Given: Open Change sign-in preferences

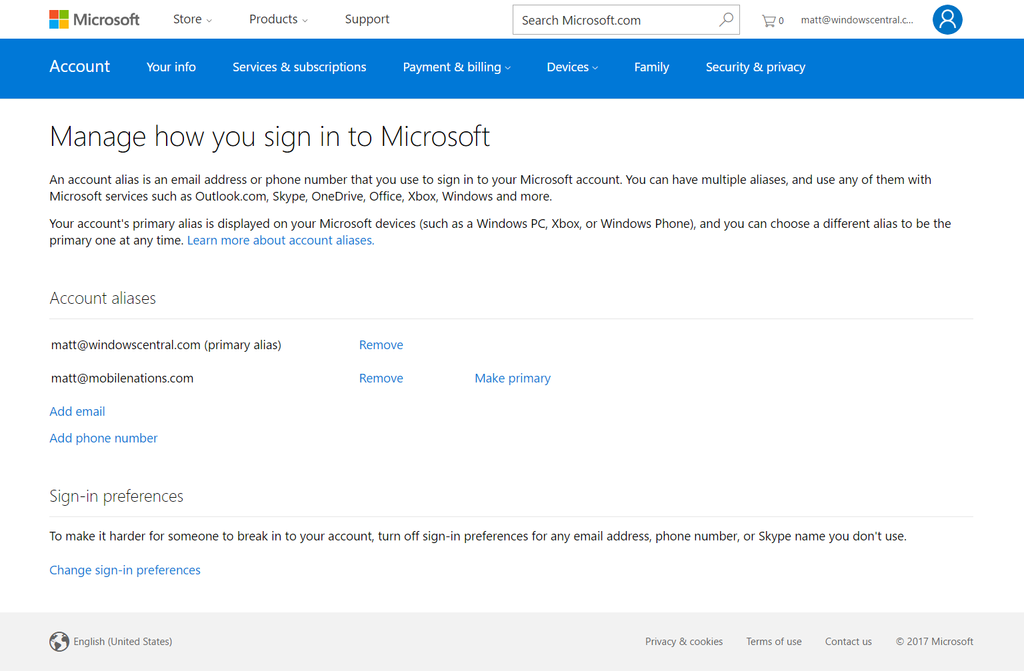Looking at the screenshot, I should 124,570.
